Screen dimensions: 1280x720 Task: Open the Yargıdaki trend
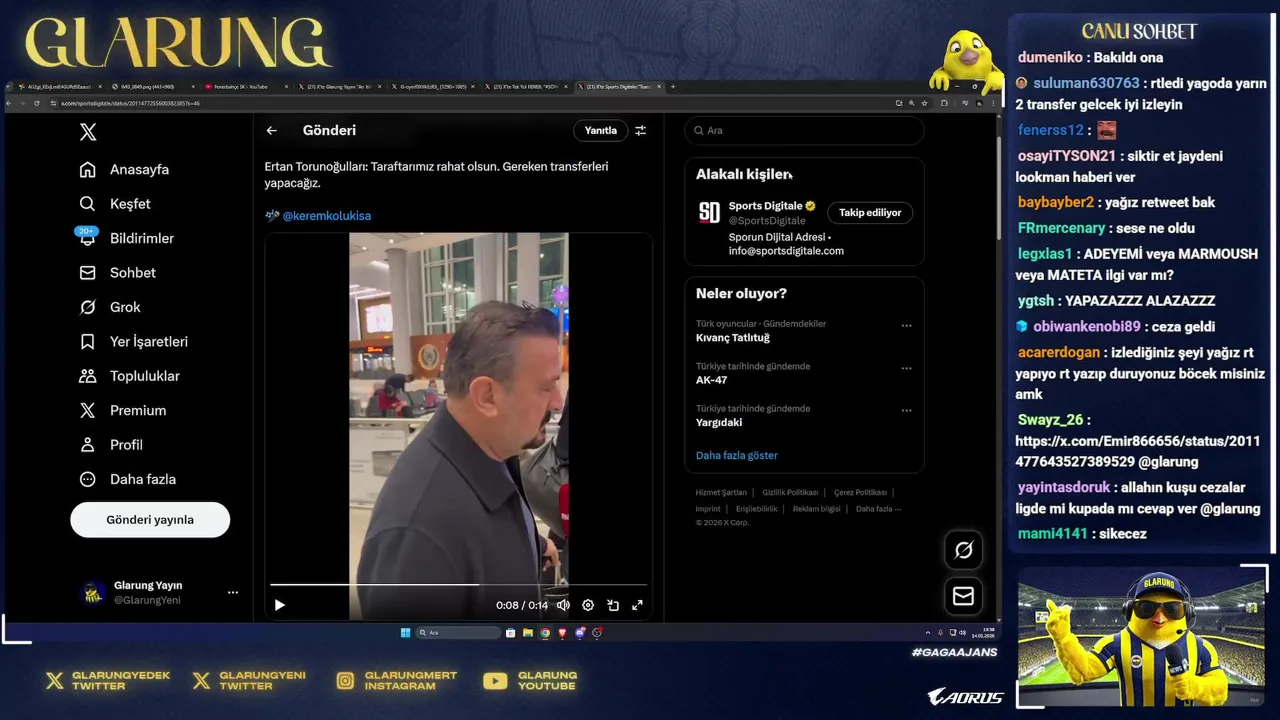click(x=719, y=422)
